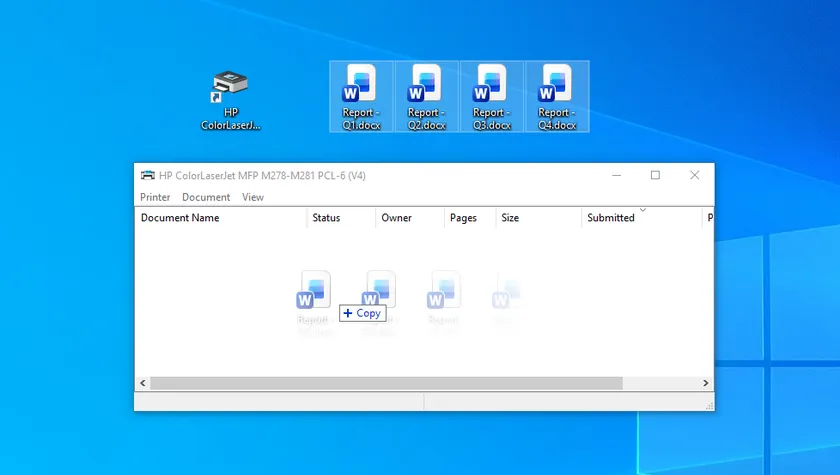Click the window title HP ColorLaserJet MFP M278-M281
This screenshot has height=475, width=840.
point(262,175)
